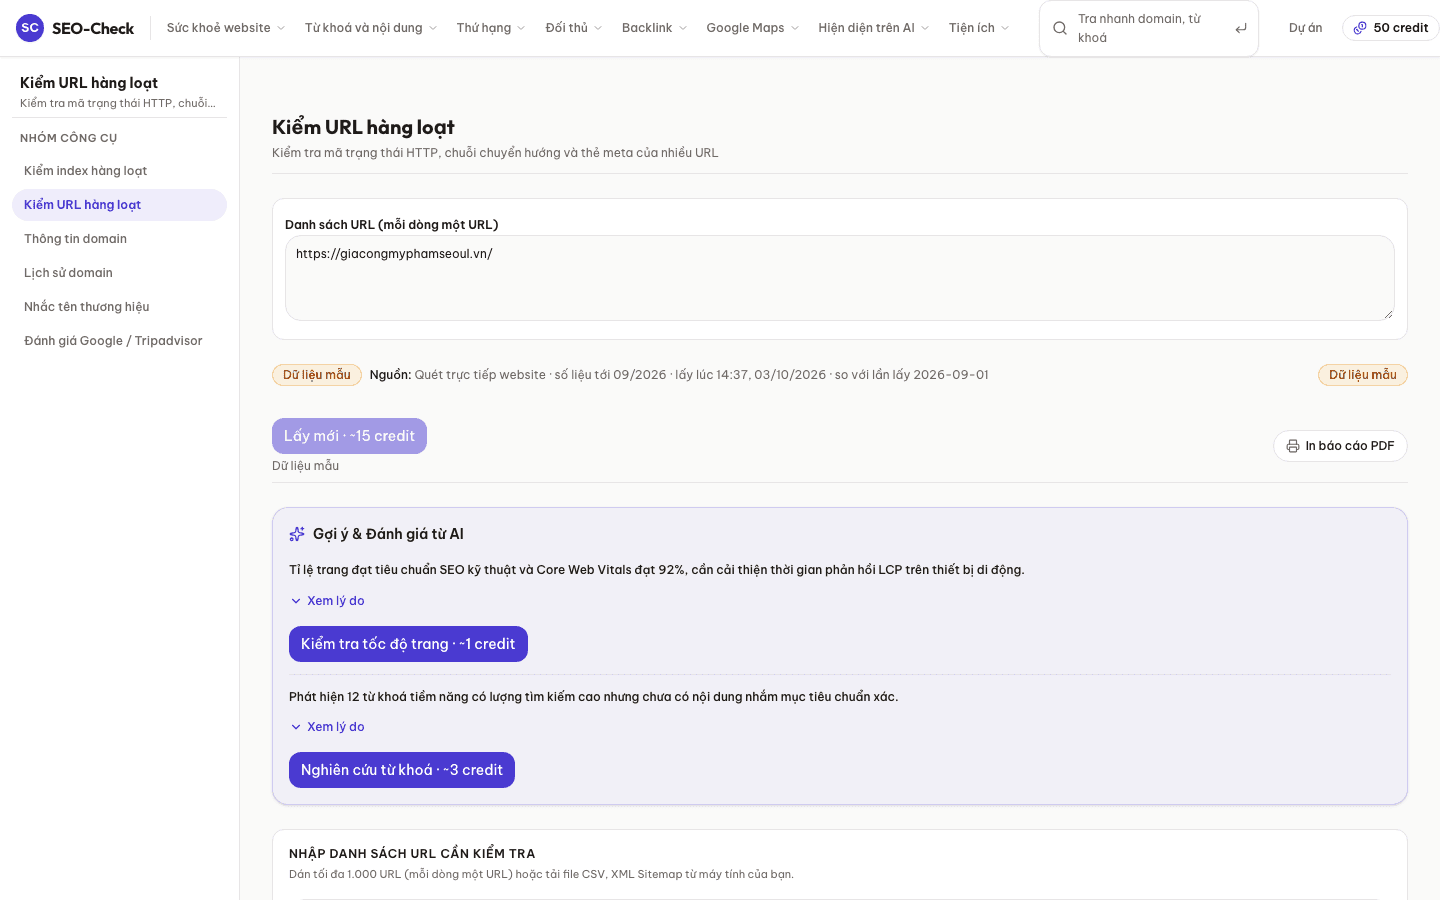Click the SC logo badge
The image size is (1440, 900).
pyautogui.click(x=30, y=28)
